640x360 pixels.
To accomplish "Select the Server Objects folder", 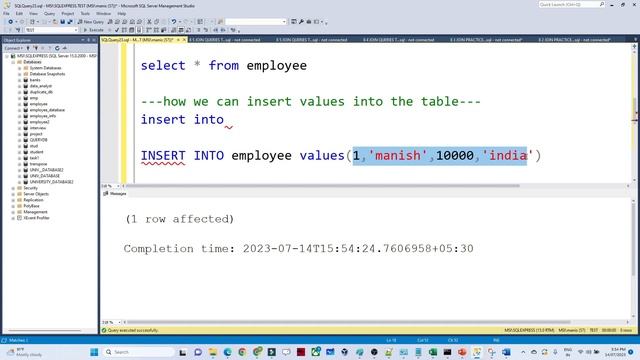I will coord(36,194).
